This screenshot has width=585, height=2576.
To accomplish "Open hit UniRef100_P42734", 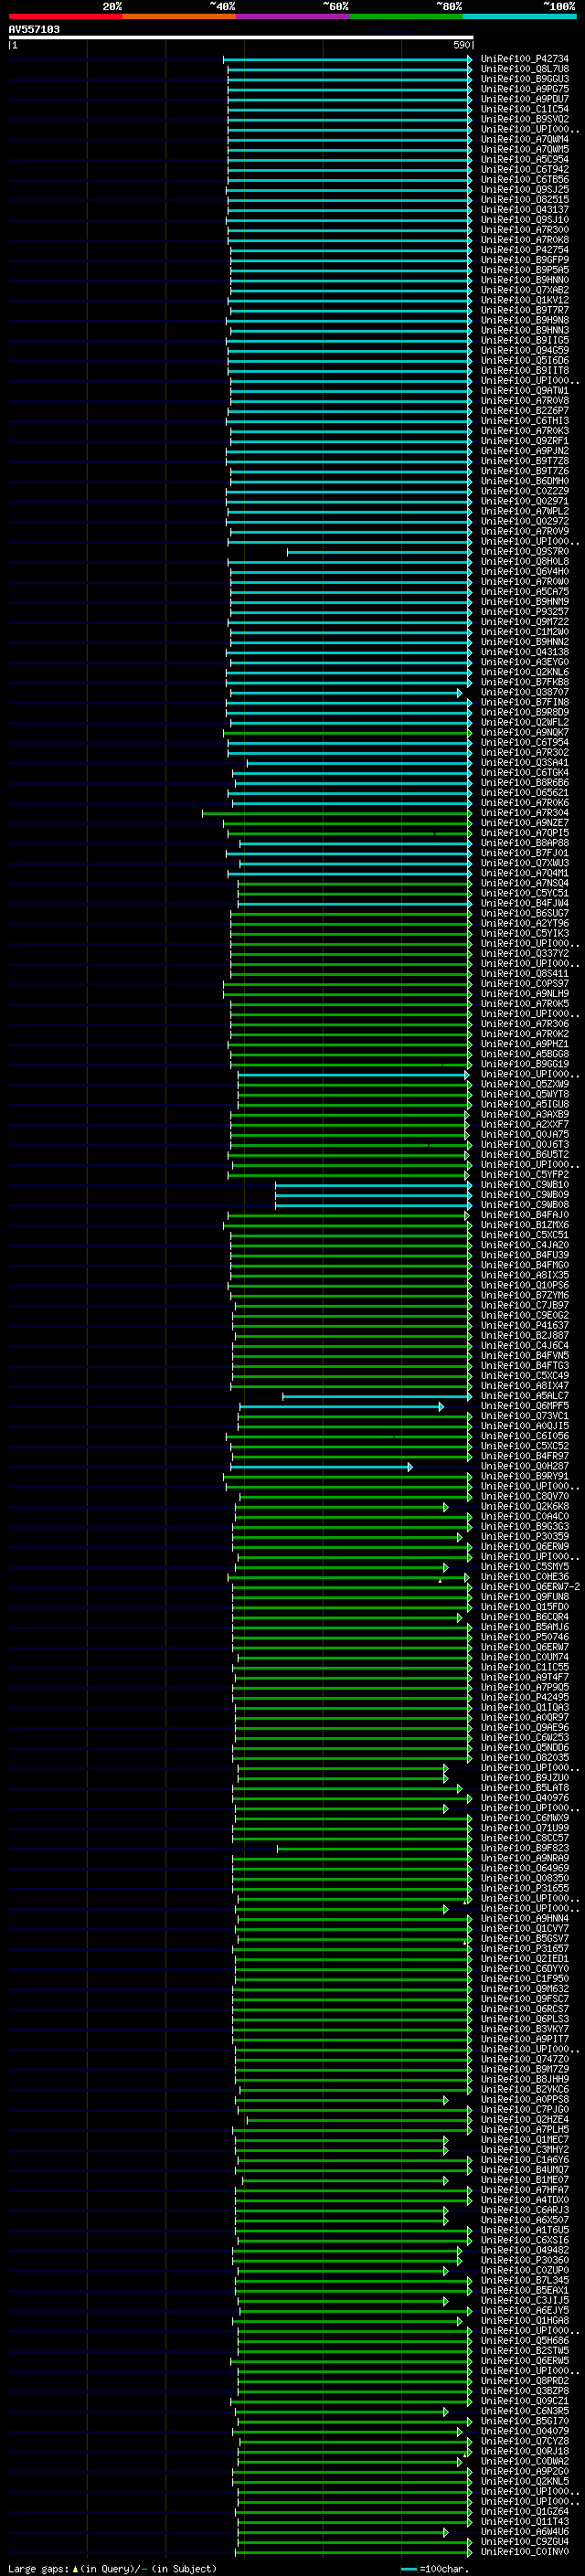I will pyautogui.click(x=524, y=59).
